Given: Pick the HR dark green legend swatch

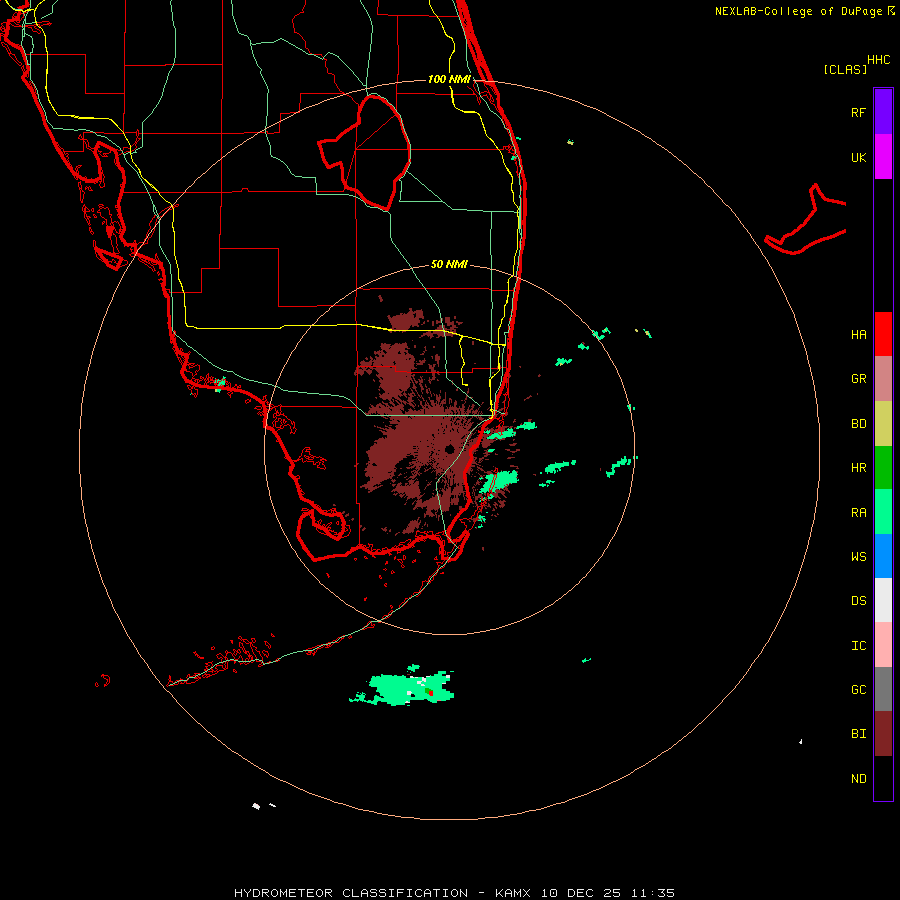Looking at the screenshot, I should (883, 468).
